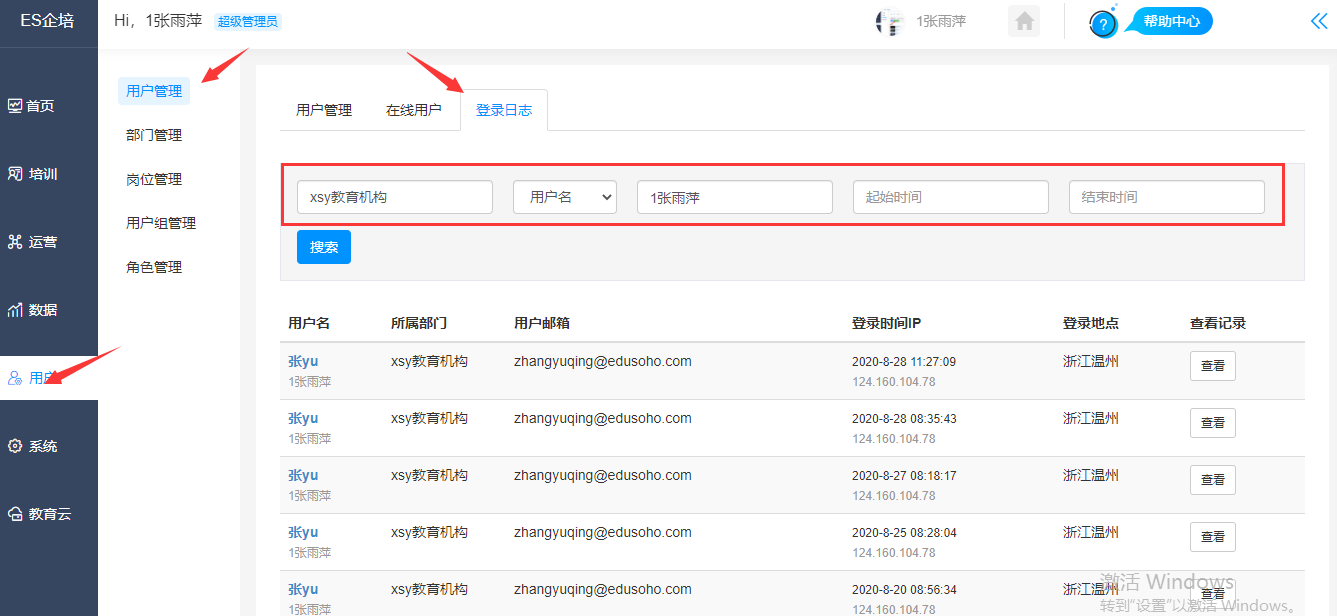The image size is (1337, 616).
Task: Click the 结束时间 date field
Action: click(x=1166, y=197)
